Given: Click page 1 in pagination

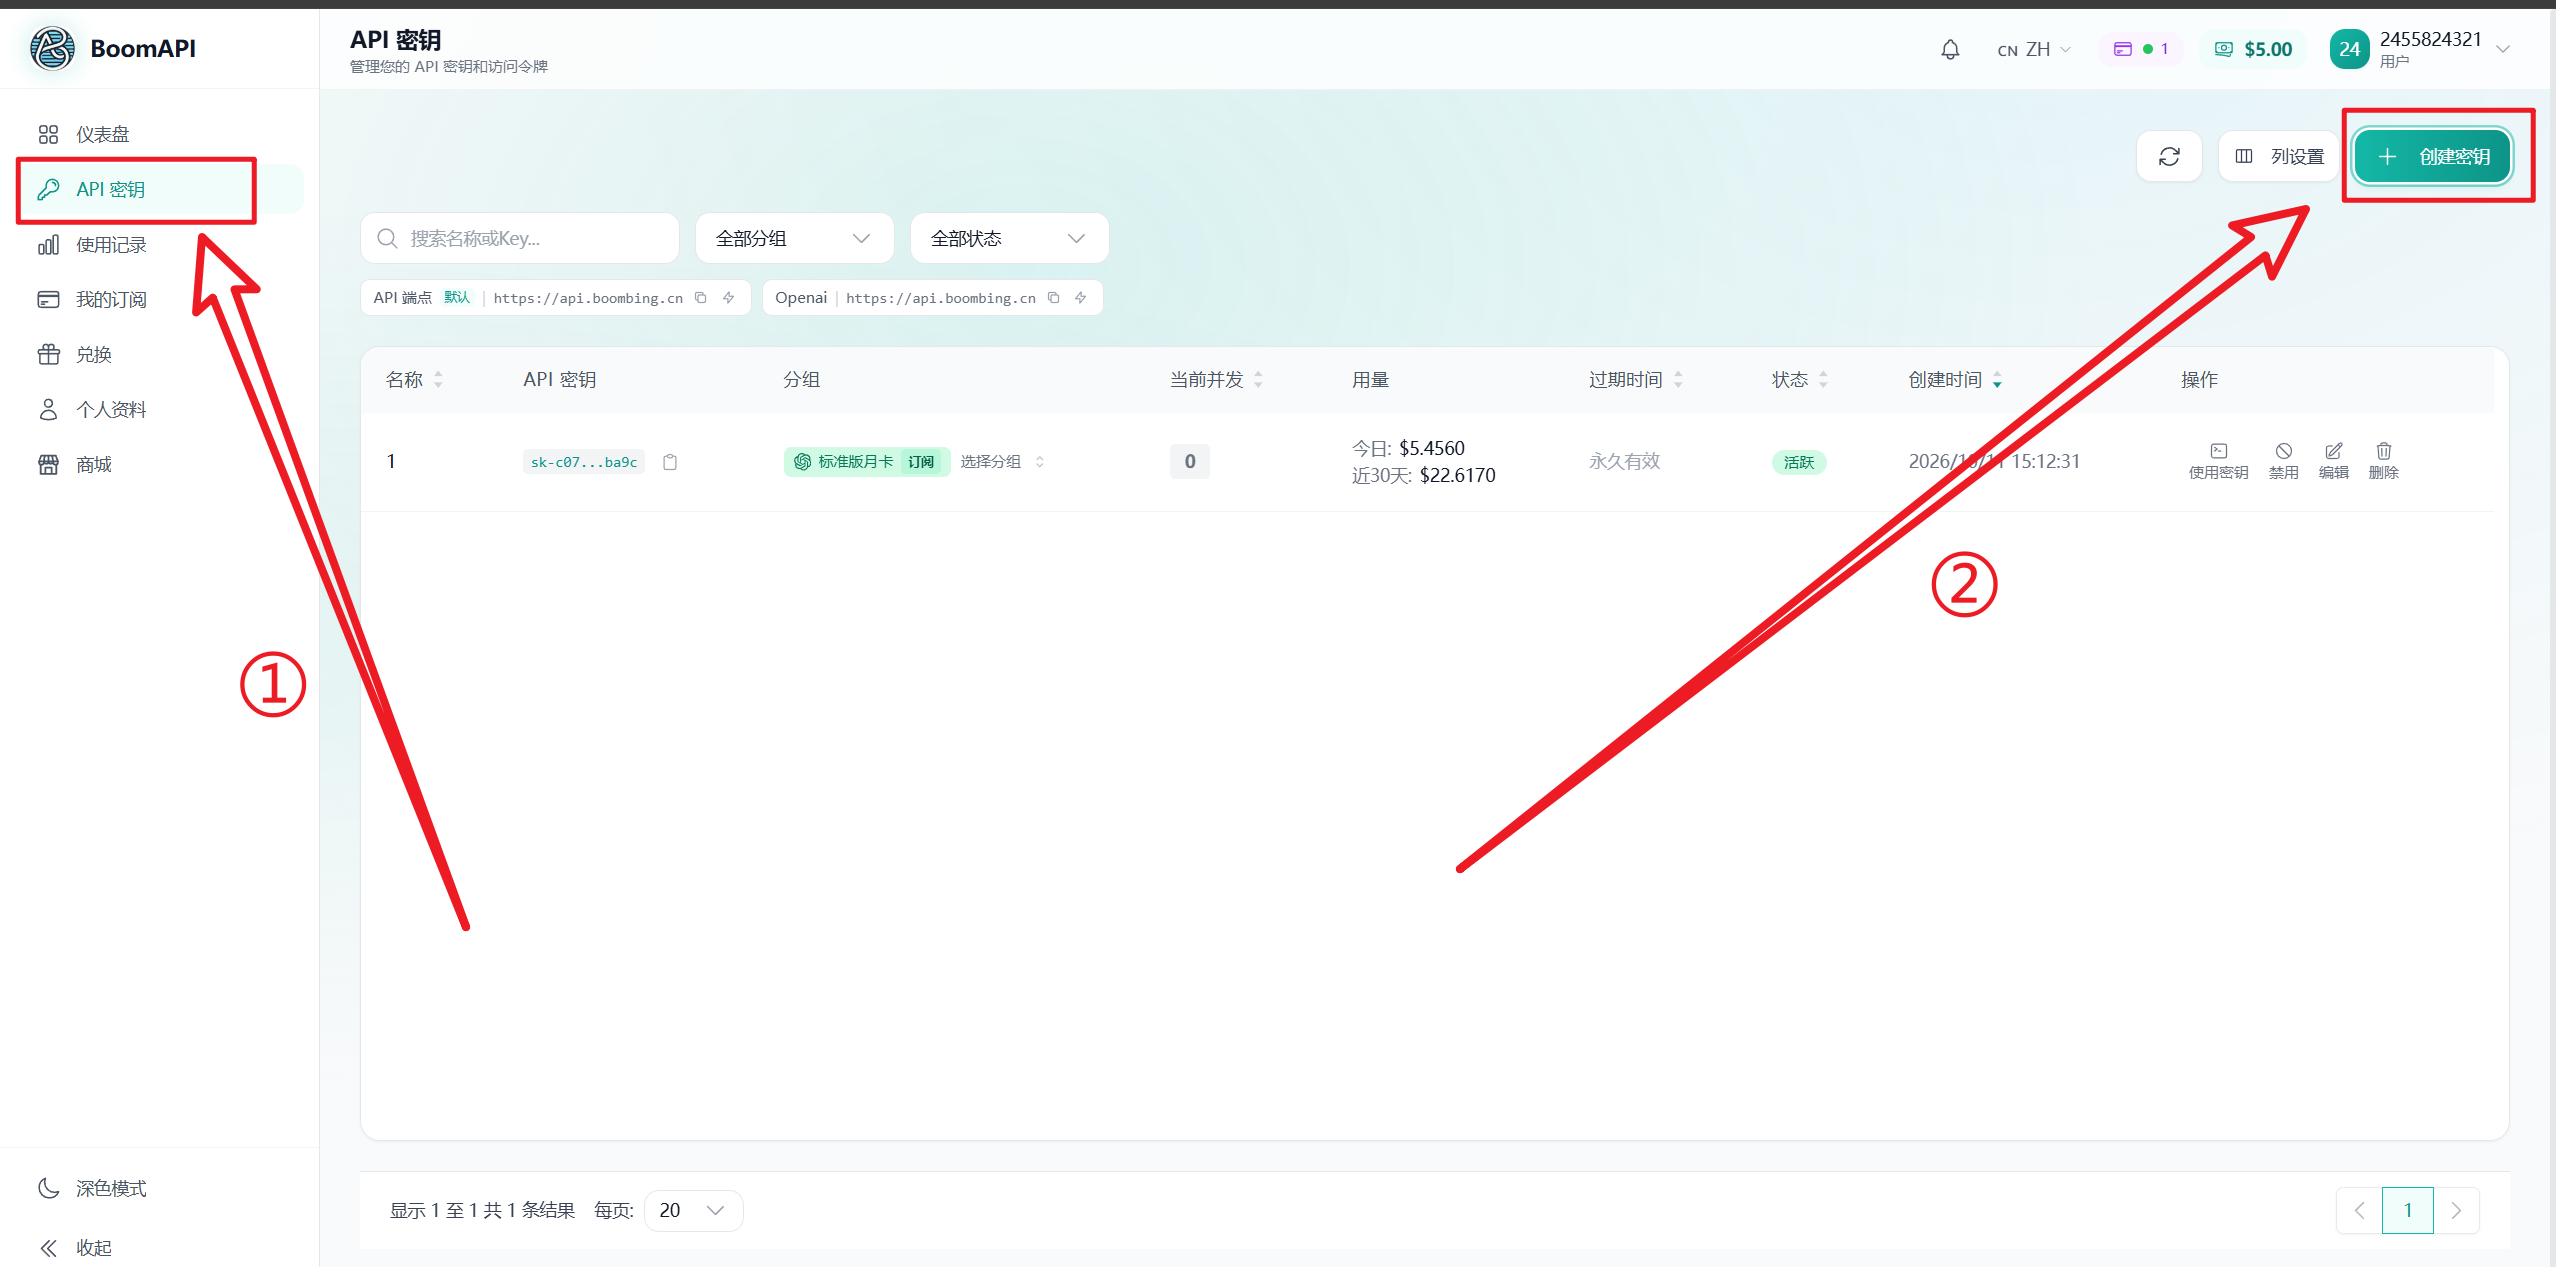Looking at the screenshot, I should point(2408,1210).
